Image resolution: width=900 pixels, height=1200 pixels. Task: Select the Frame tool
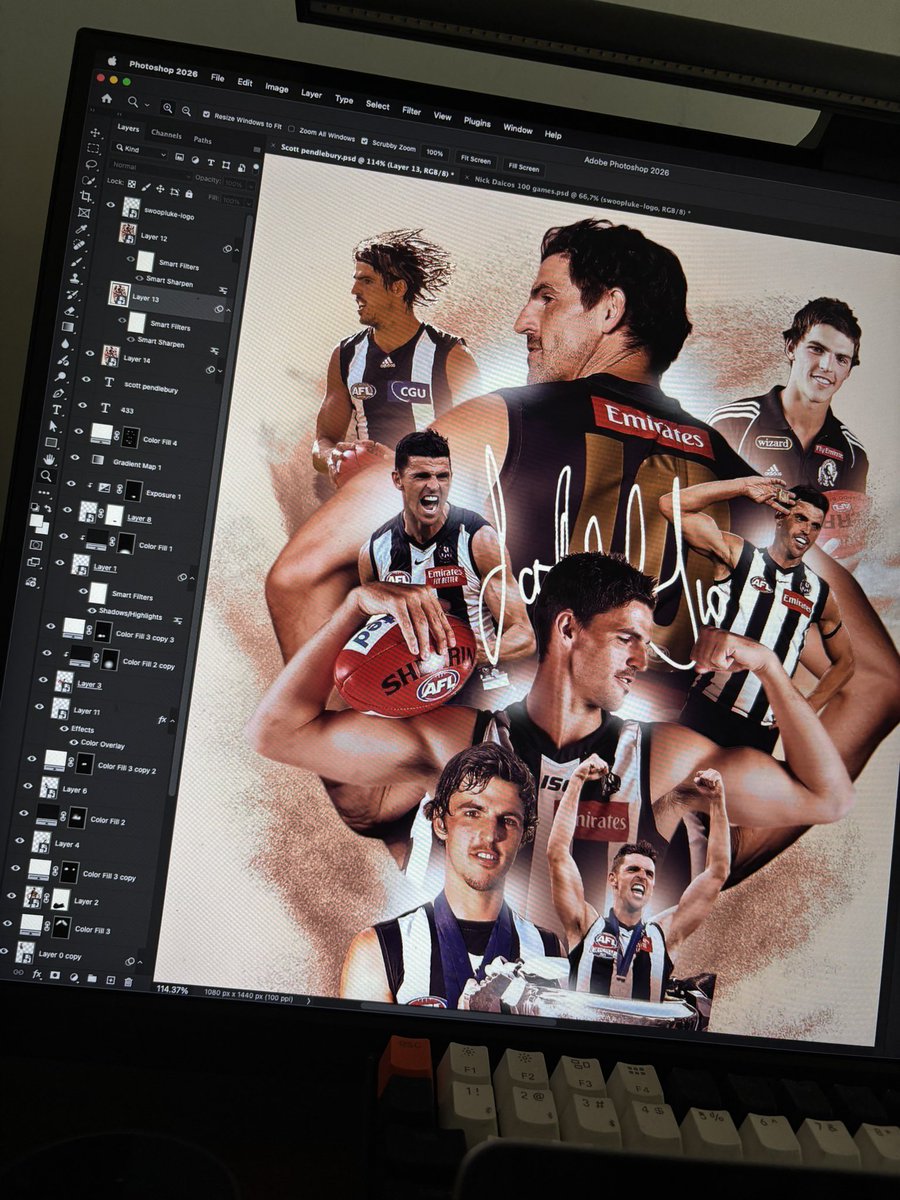point(84,213)
